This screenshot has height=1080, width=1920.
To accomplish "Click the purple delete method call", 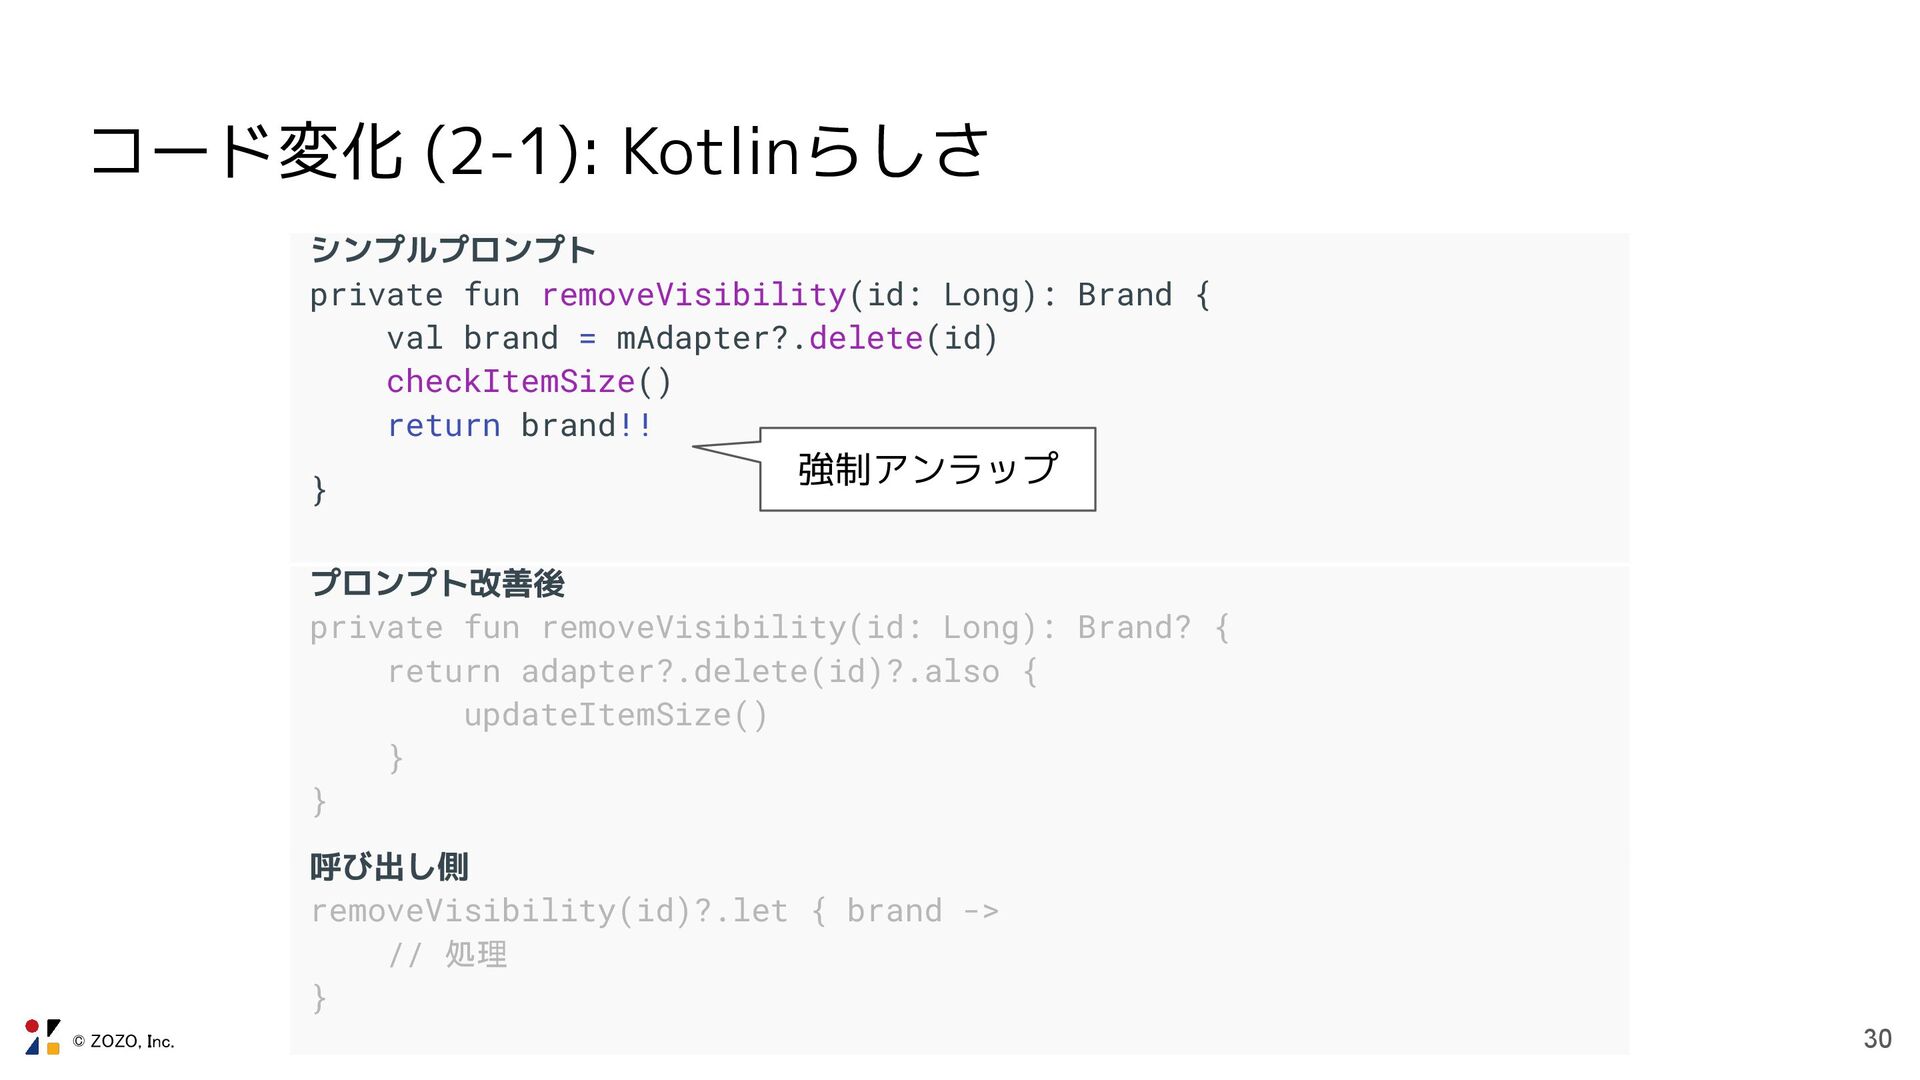I will 865,338.
